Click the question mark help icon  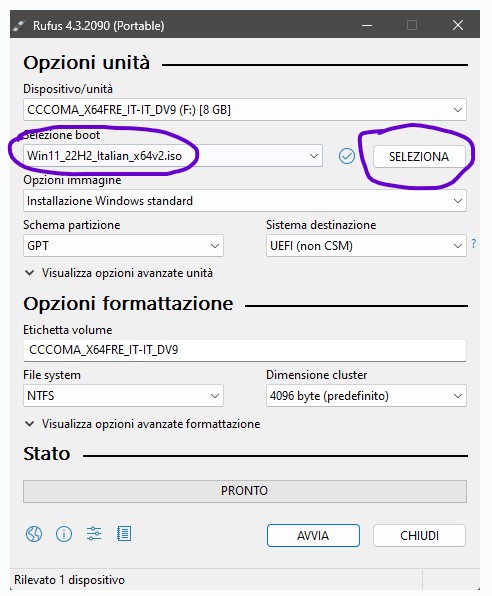point(473,243)
